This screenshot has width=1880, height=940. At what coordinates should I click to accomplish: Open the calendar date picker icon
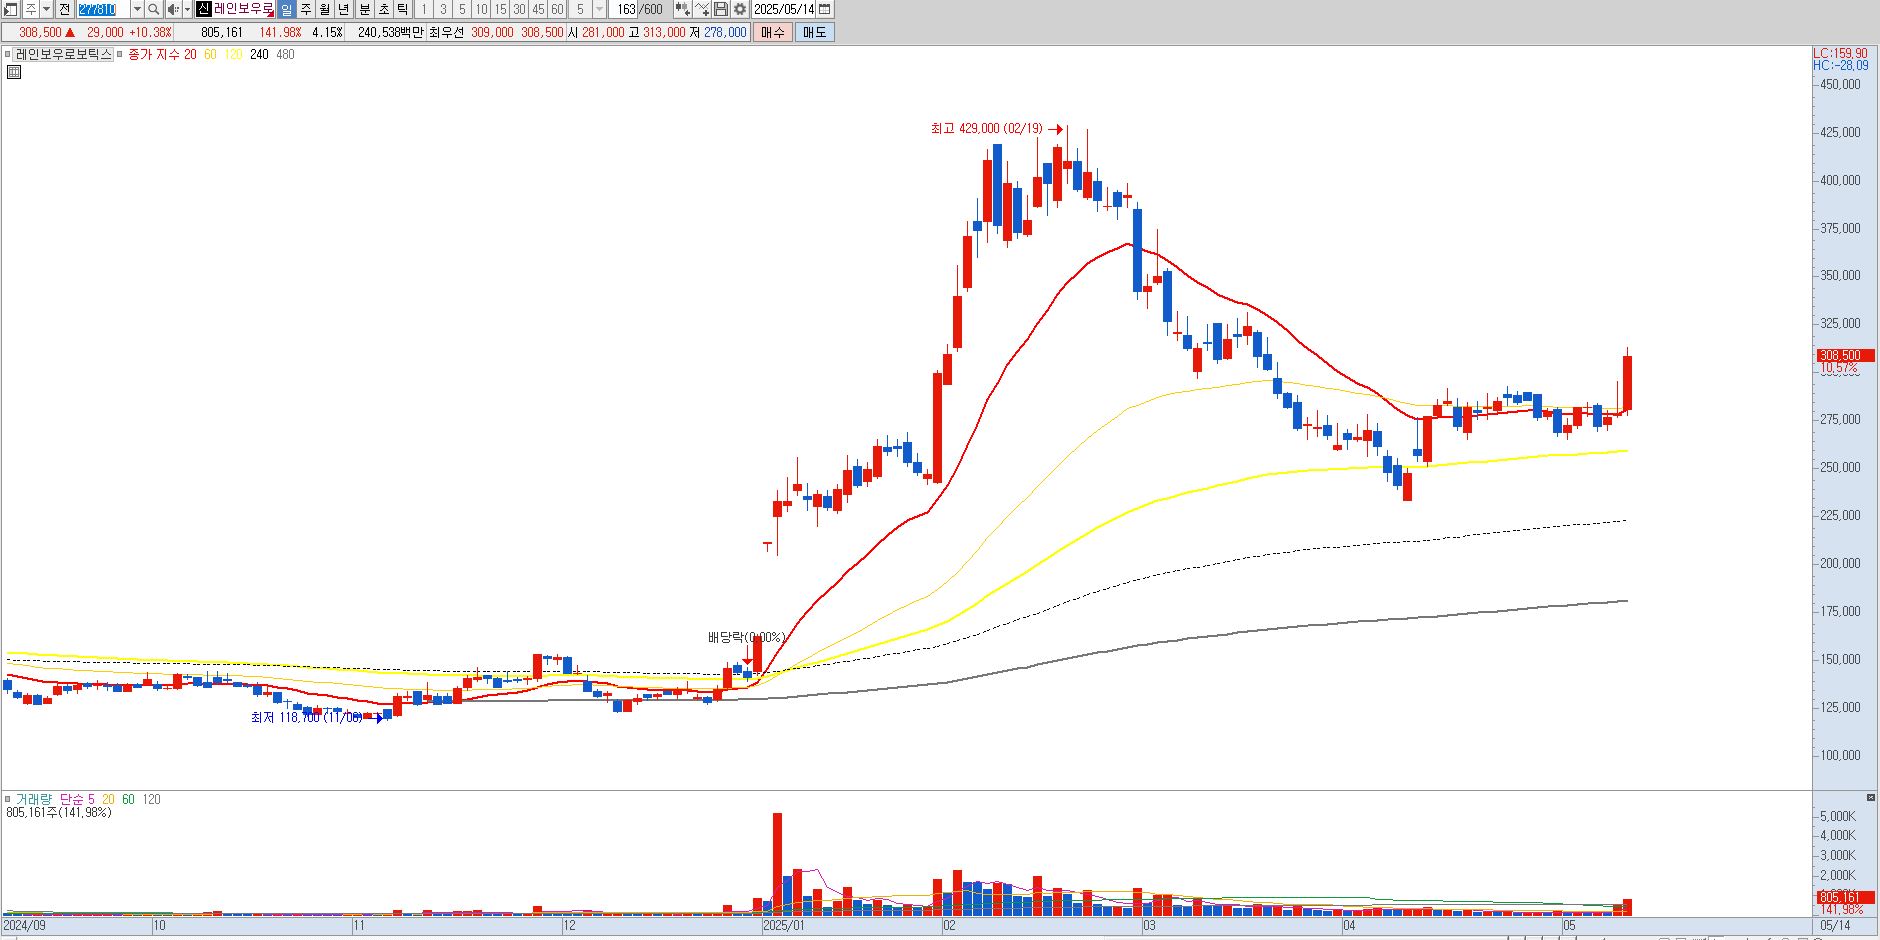pyautogui.click(x=824, y=9)
